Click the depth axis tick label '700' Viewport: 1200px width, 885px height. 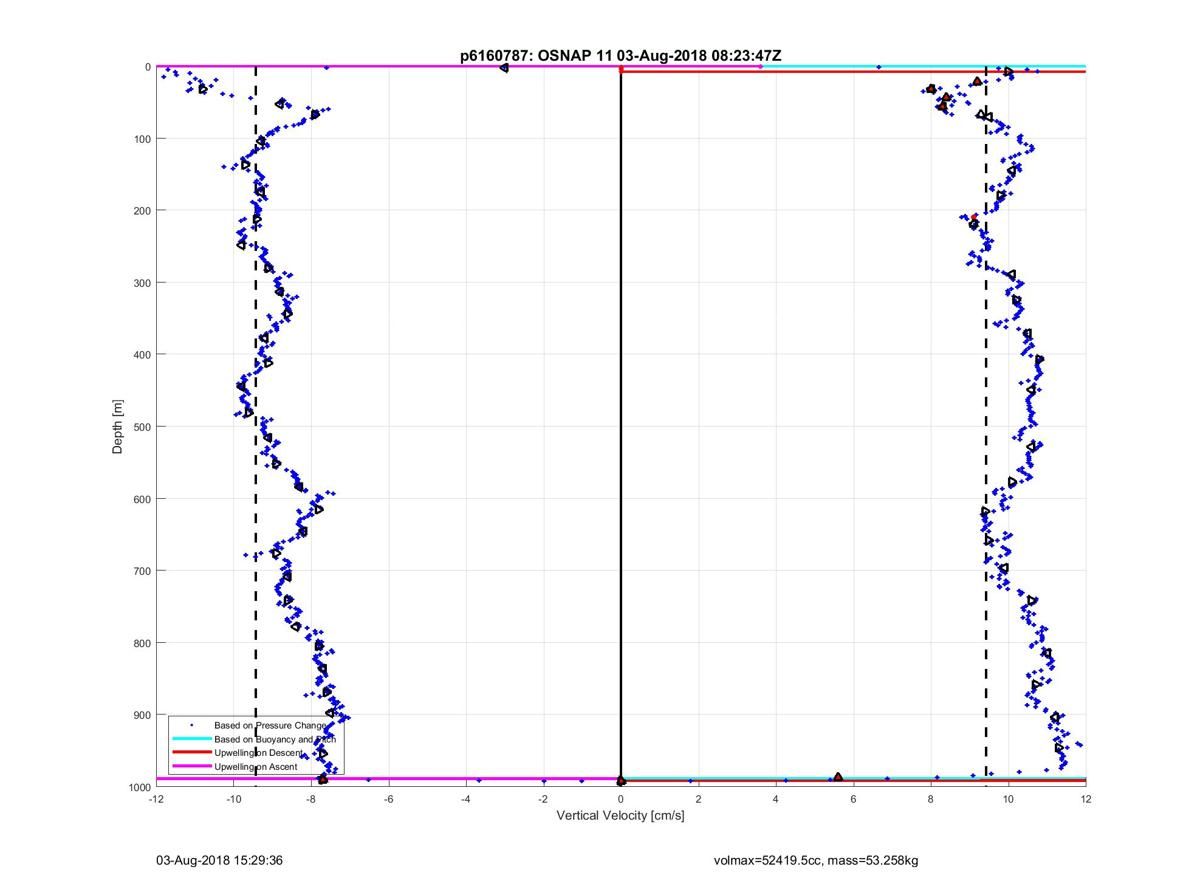point(141,571)
